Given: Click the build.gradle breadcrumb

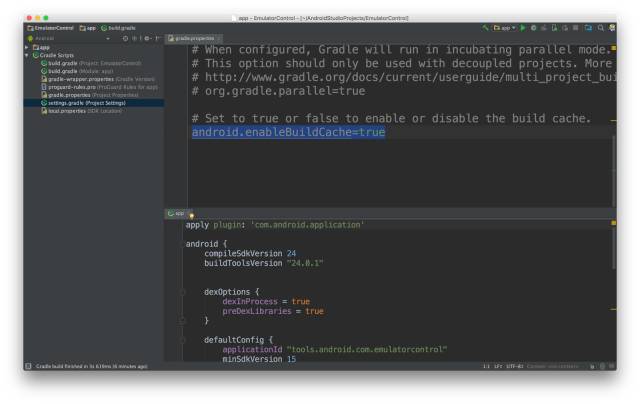Looking at the screenshot, I should (x=118, y=28).
